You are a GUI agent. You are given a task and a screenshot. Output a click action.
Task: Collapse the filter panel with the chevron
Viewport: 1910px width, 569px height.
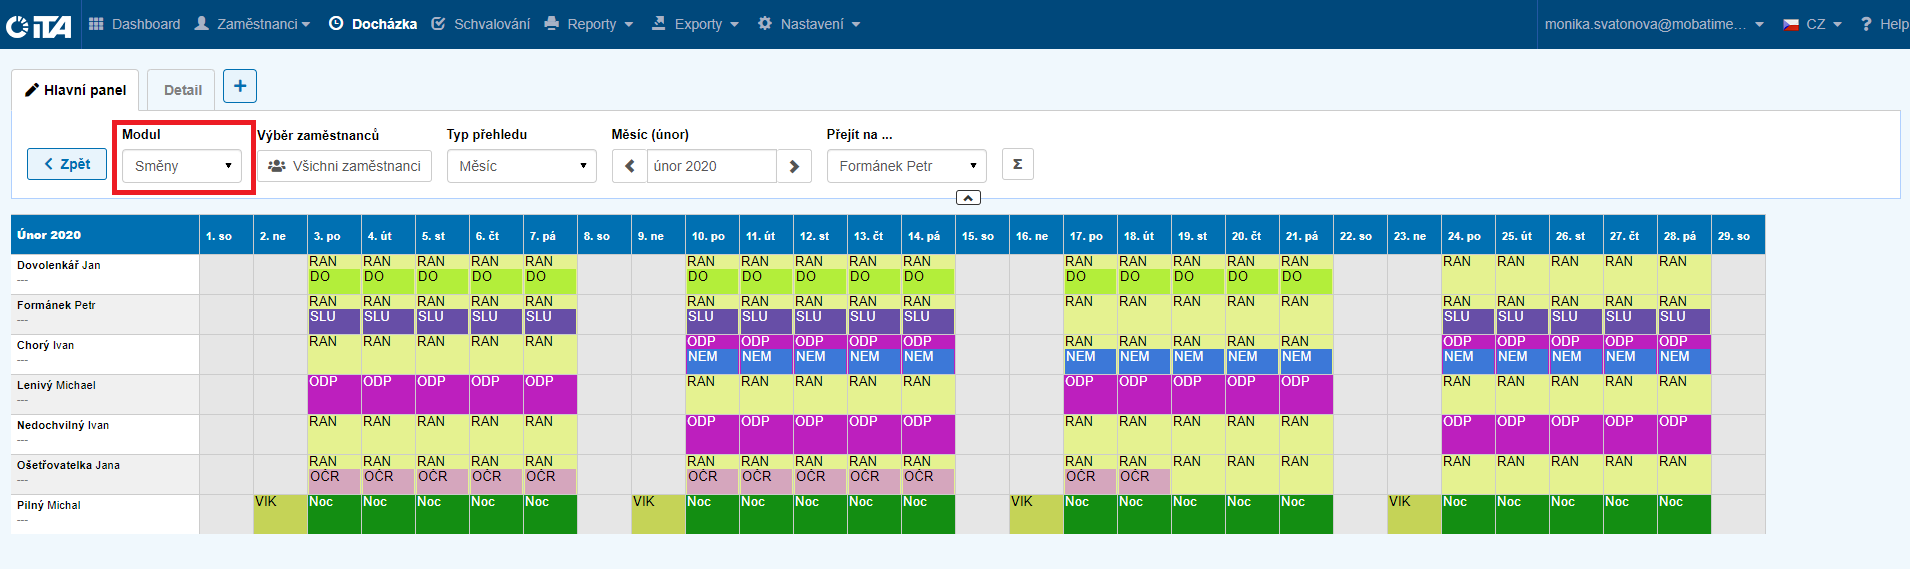click(968, 198)
